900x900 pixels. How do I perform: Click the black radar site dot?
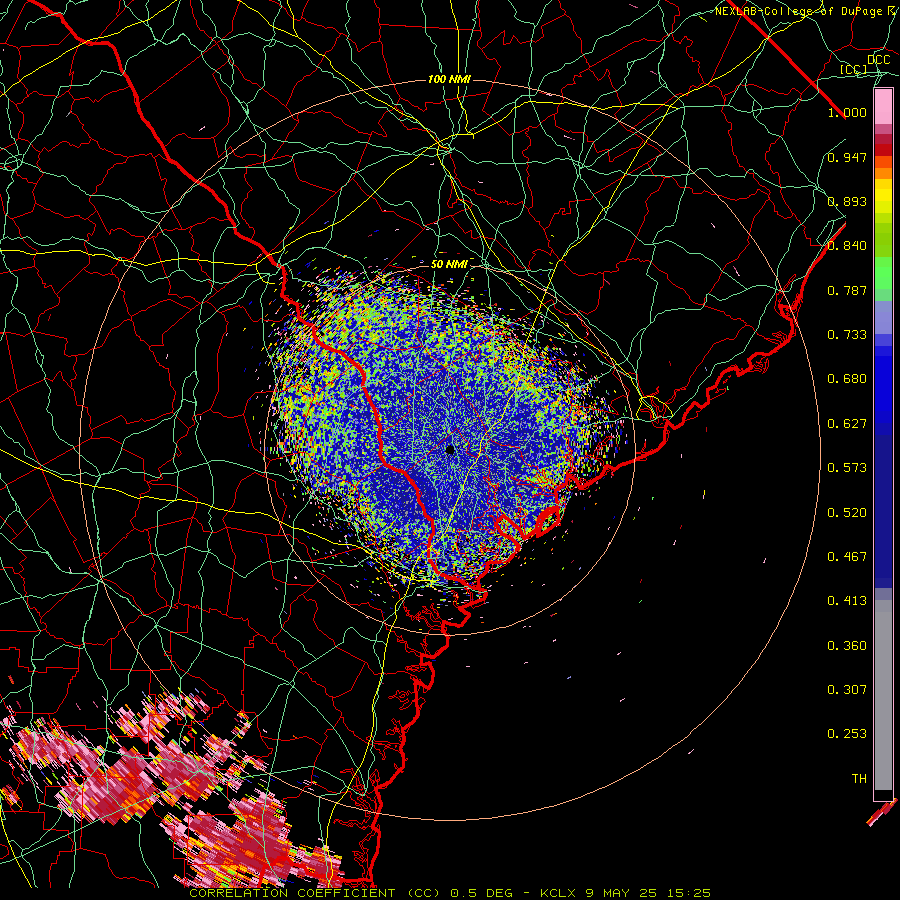click(450, 449)
